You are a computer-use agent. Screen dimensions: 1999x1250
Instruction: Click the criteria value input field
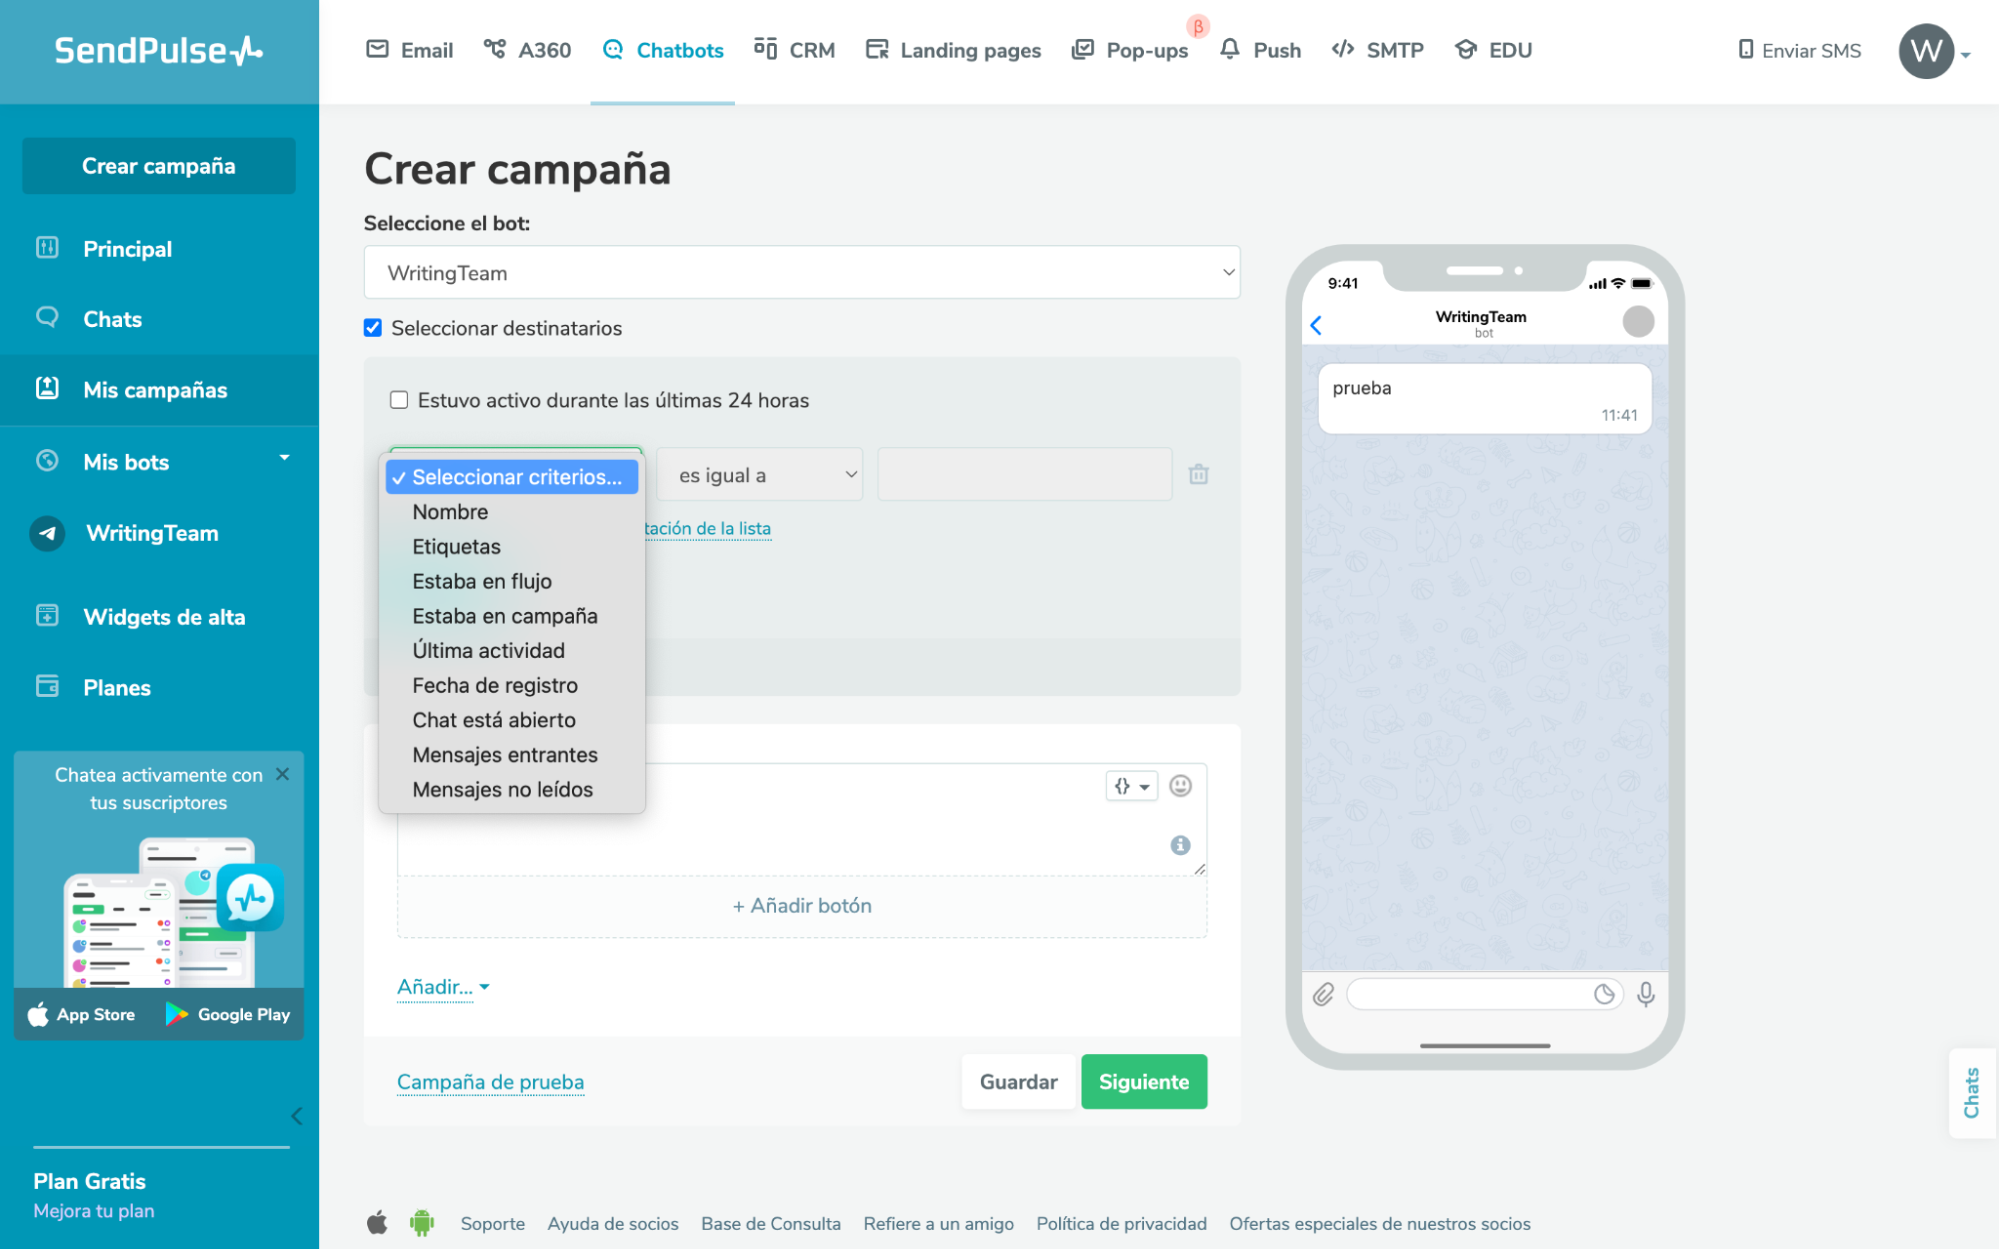point(1024,475)
